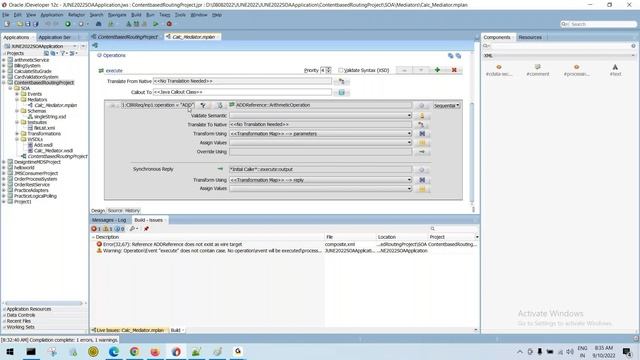Open mapper for parameters transformation
The image size is (640, 360).
point(422,134)
